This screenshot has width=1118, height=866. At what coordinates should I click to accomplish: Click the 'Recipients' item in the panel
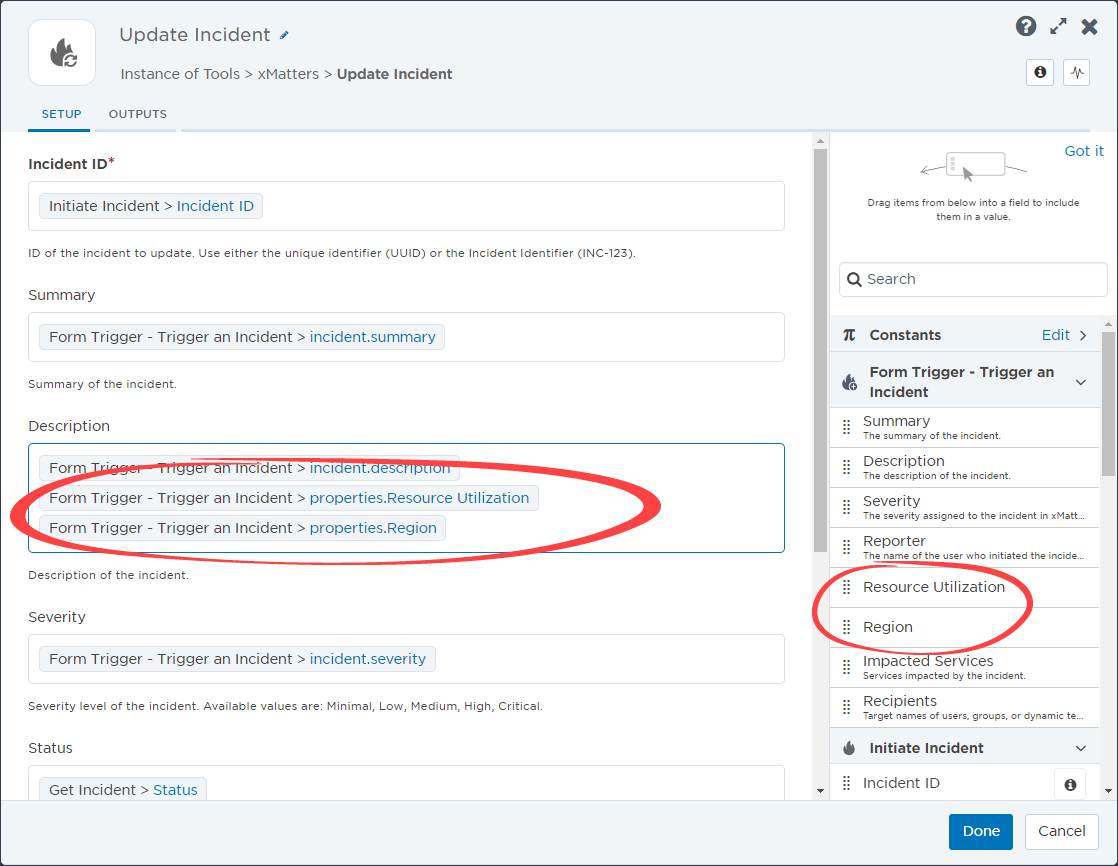pos(965,707)
